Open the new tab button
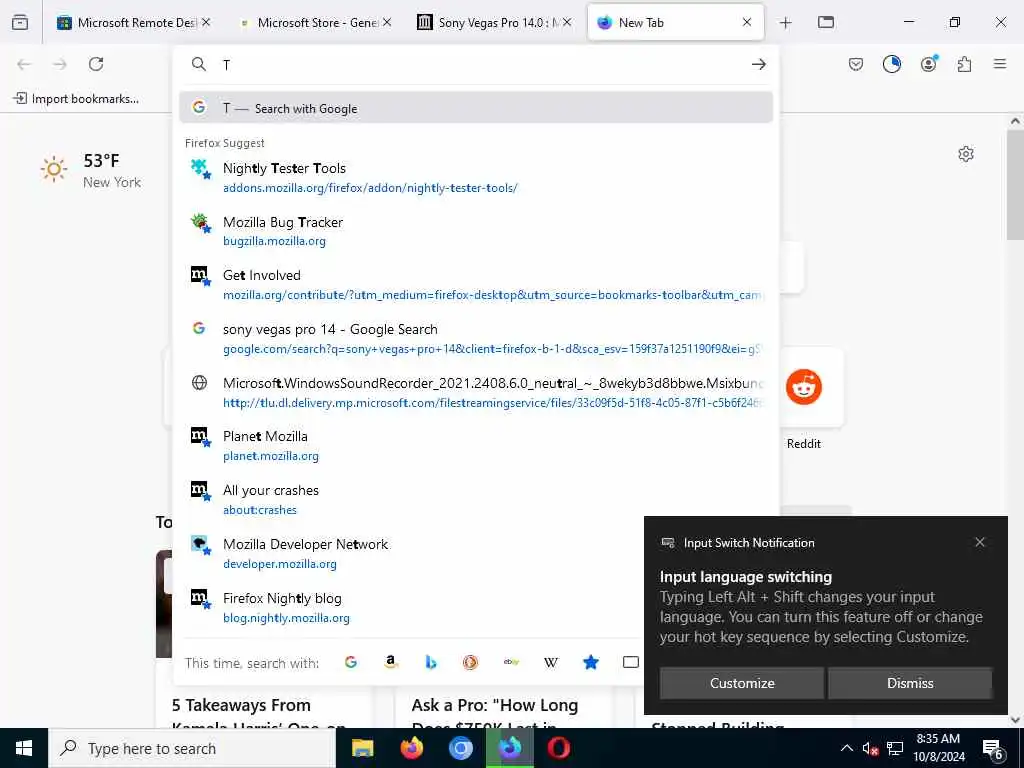The height and width of the screenshot is (768, 1024). tap(785, 23)
